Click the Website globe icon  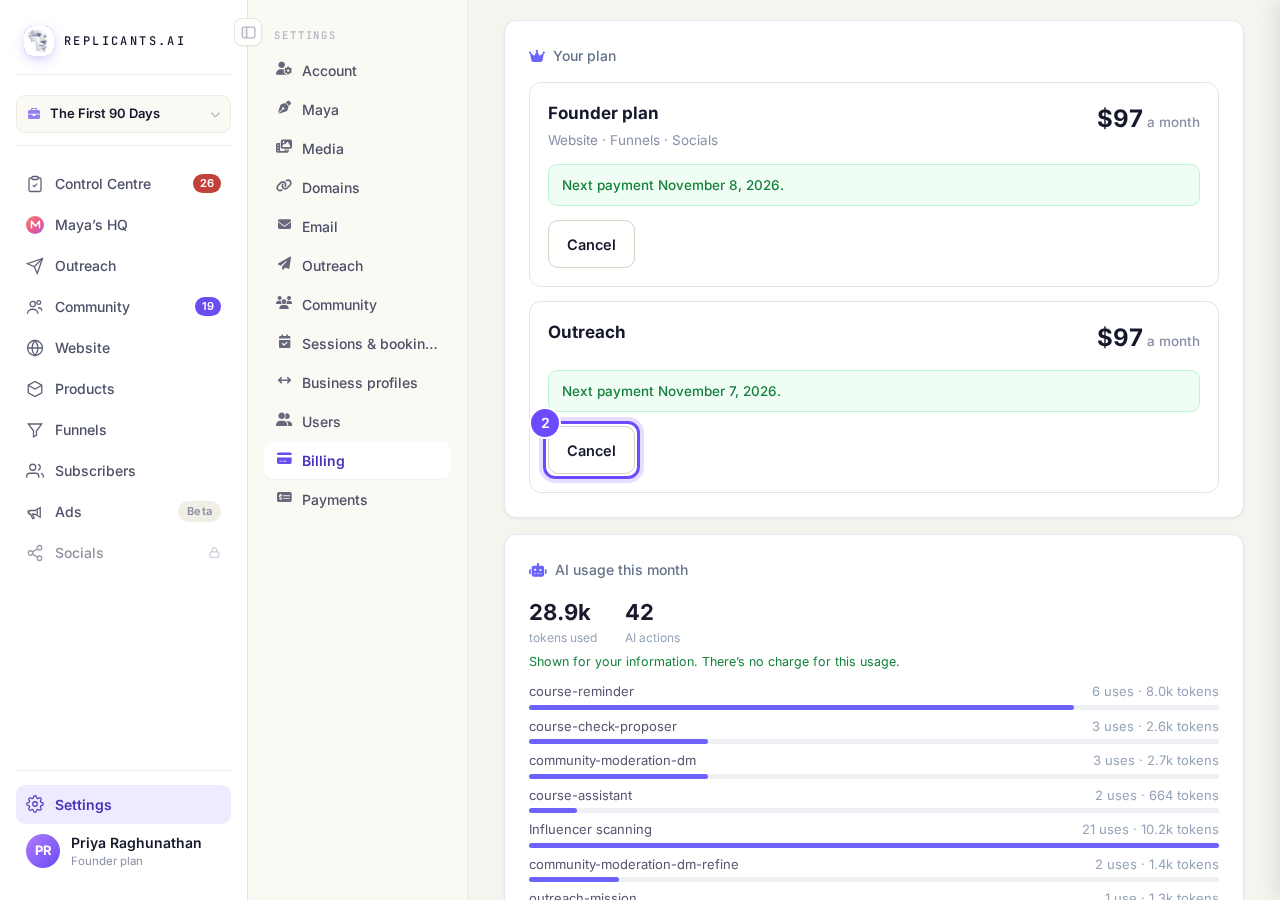point(35,348)
